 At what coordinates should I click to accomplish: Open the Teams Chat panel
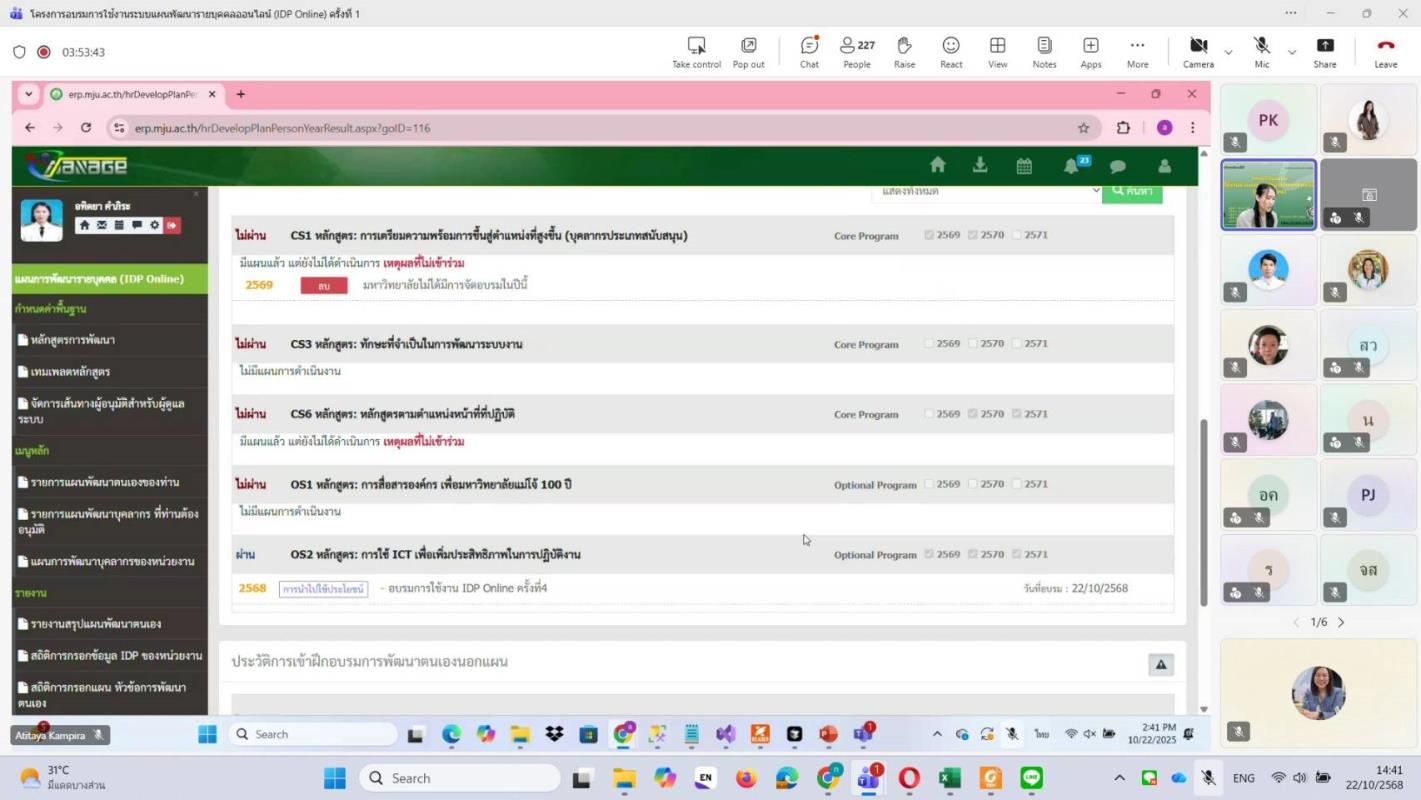tap(809, 52)
